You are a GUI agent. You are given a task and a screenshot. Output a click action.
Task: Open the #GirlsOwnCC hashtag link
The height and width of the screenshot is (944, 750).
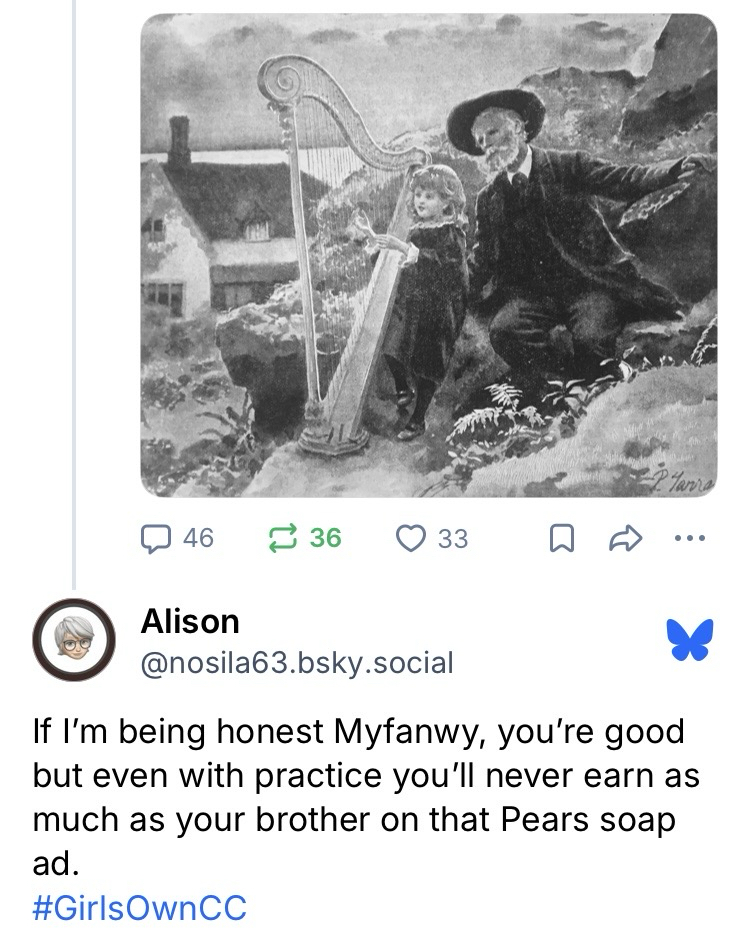pyautogui.click(x=140, y=908)
